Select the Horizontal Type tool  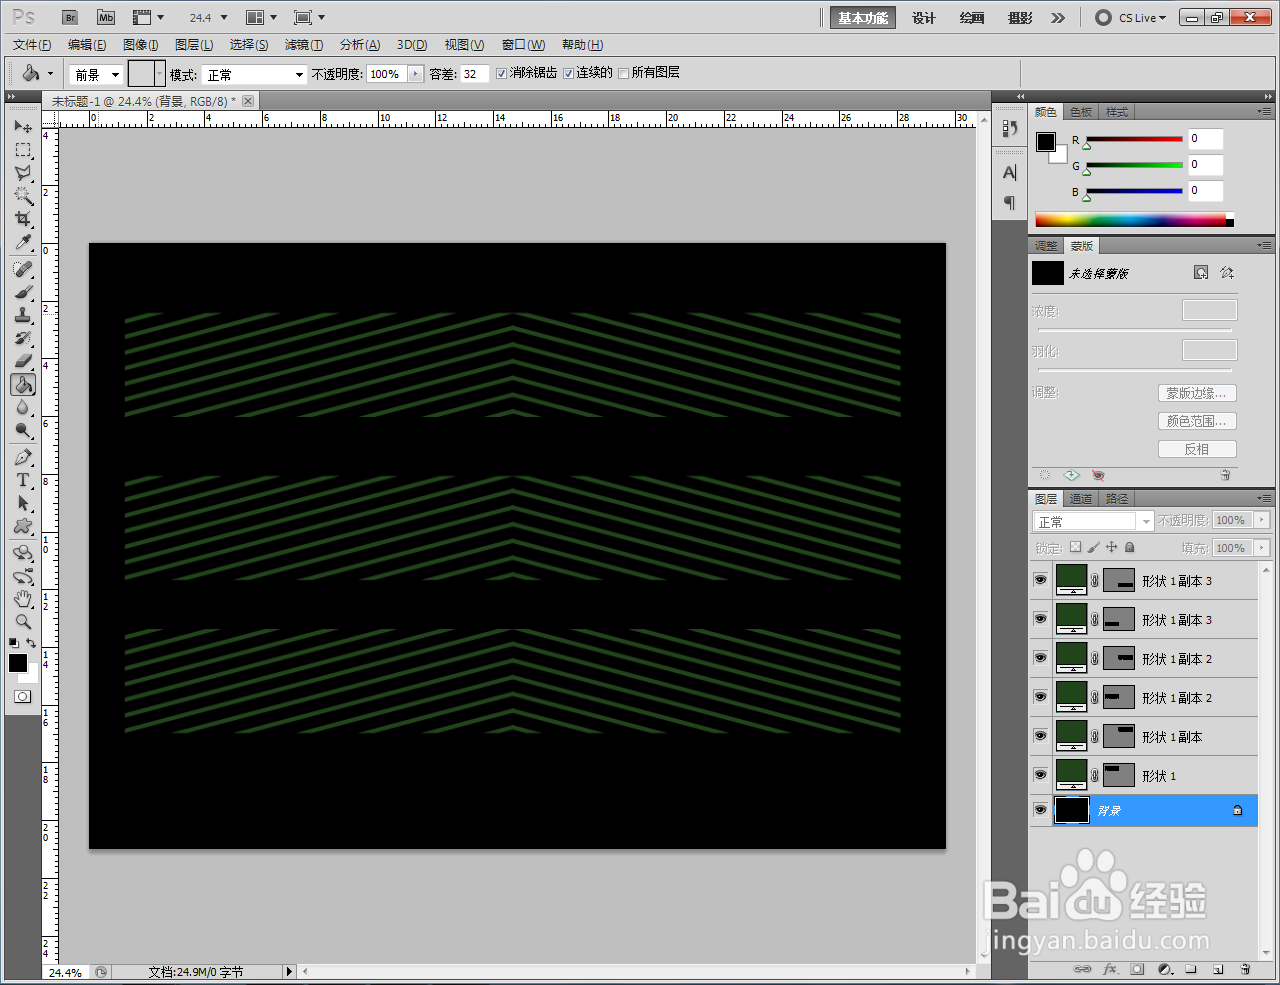[23, 480]
